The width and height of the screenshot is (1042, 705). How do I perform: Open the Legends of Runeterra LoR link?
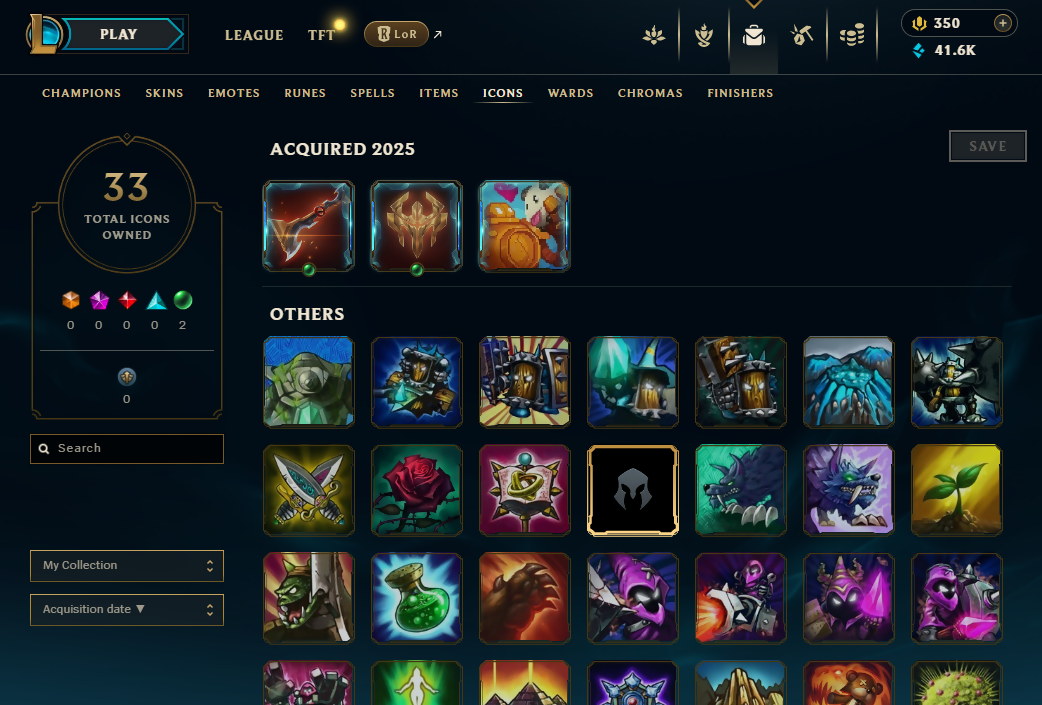[396, 34]
